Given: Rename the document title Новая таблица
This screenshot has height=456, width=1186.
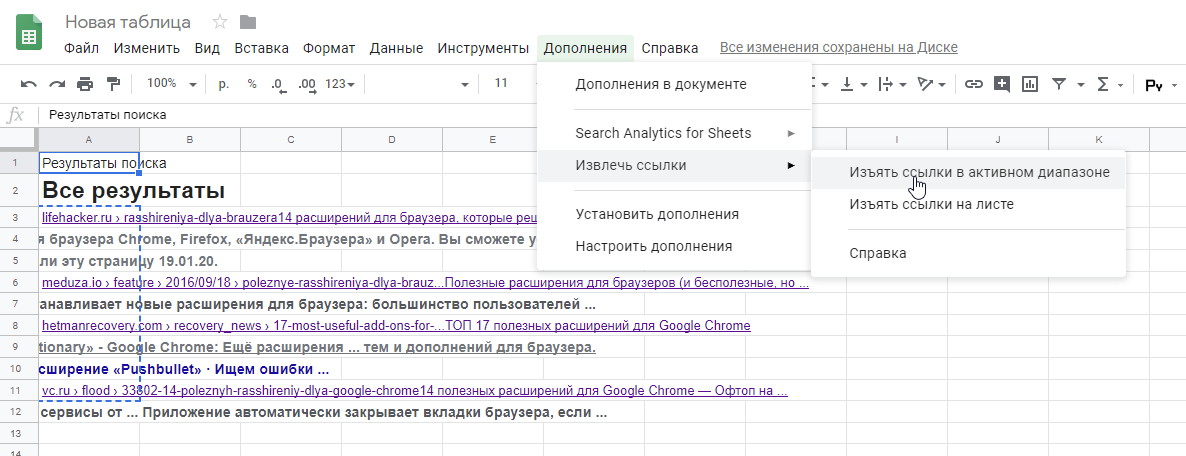Looking at the screenshot, I should click(128, 22).
